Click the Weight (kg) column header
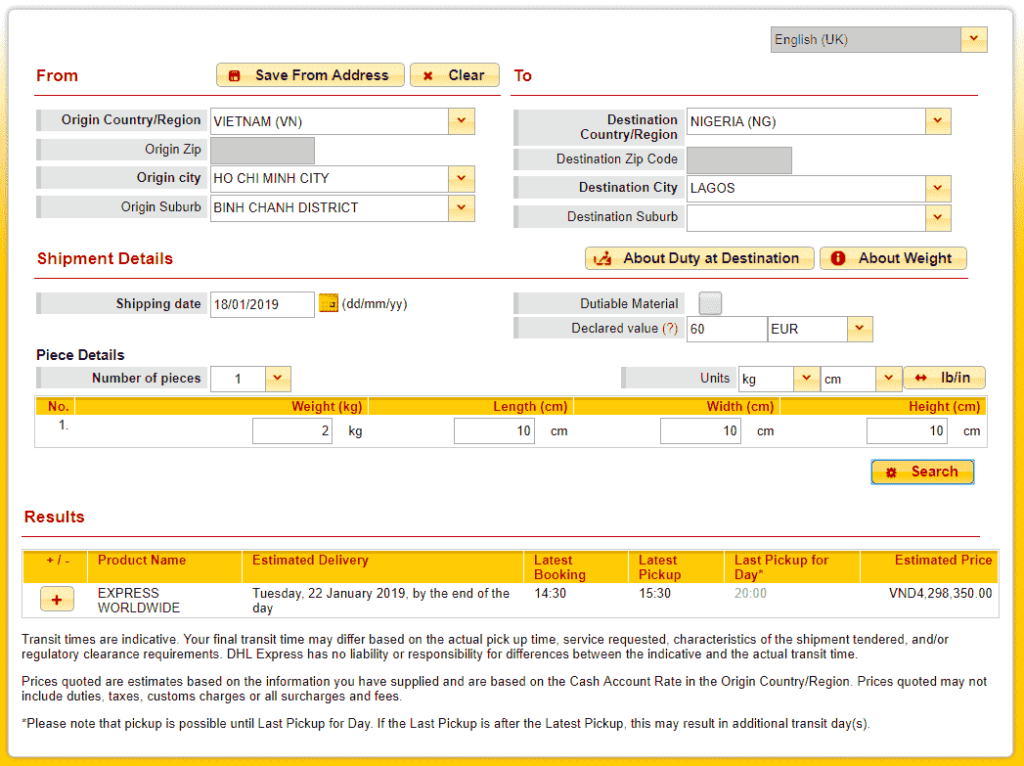 (327, 406)
